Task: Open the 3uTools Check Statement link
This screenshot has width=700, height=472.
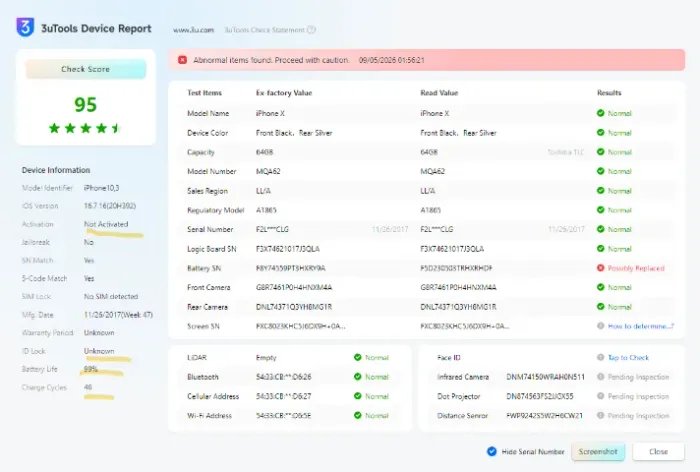Action: pyautogui.click(x=264, y=30)
